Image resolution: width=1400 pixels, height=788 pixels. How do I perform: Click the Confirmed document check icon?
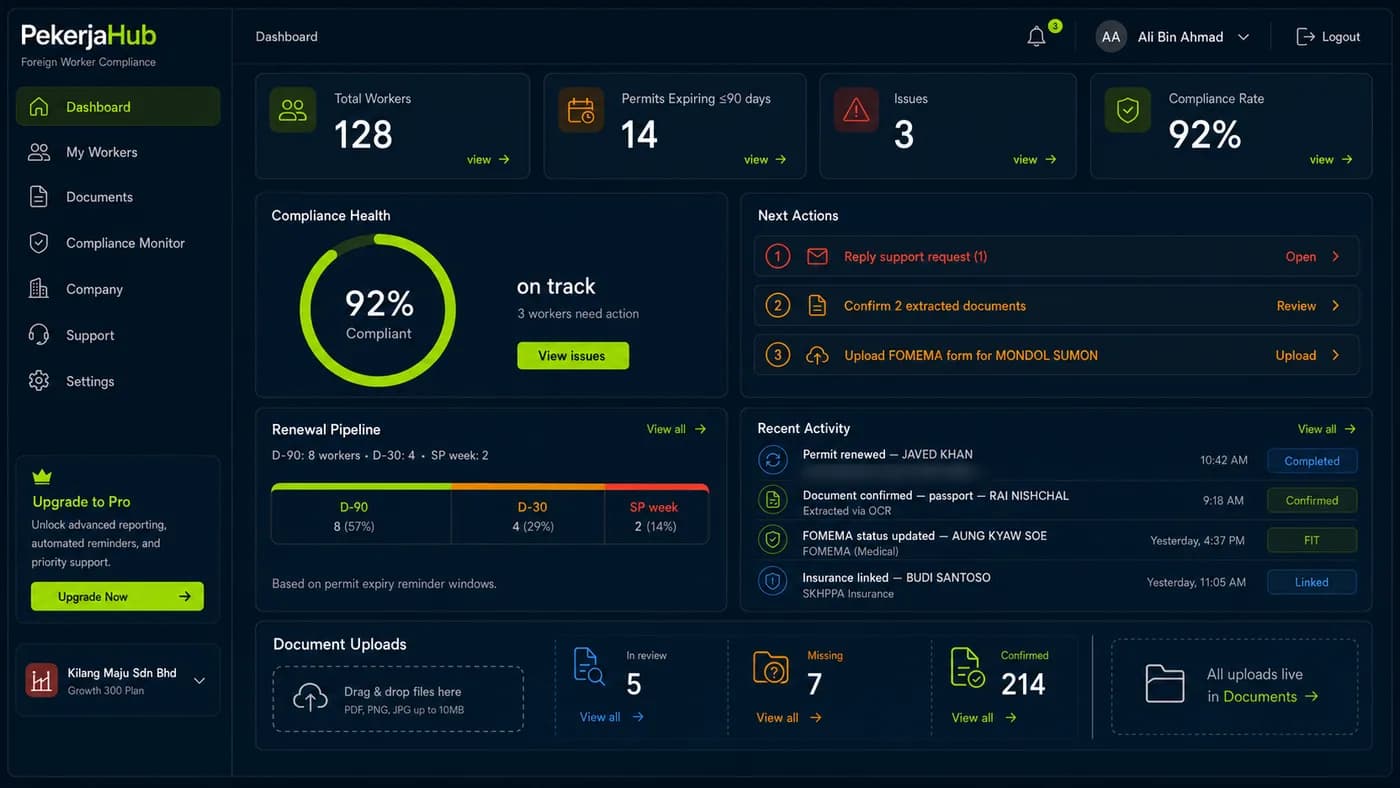click(x=967, y=667)
